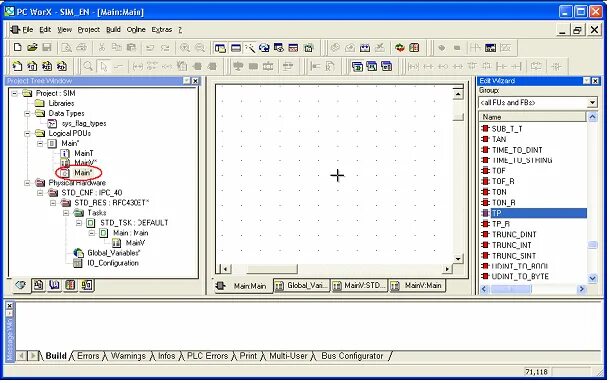Click the Edit Wizard wand icon
This screenshot has width=610, height=383.
tap(250, 48)
